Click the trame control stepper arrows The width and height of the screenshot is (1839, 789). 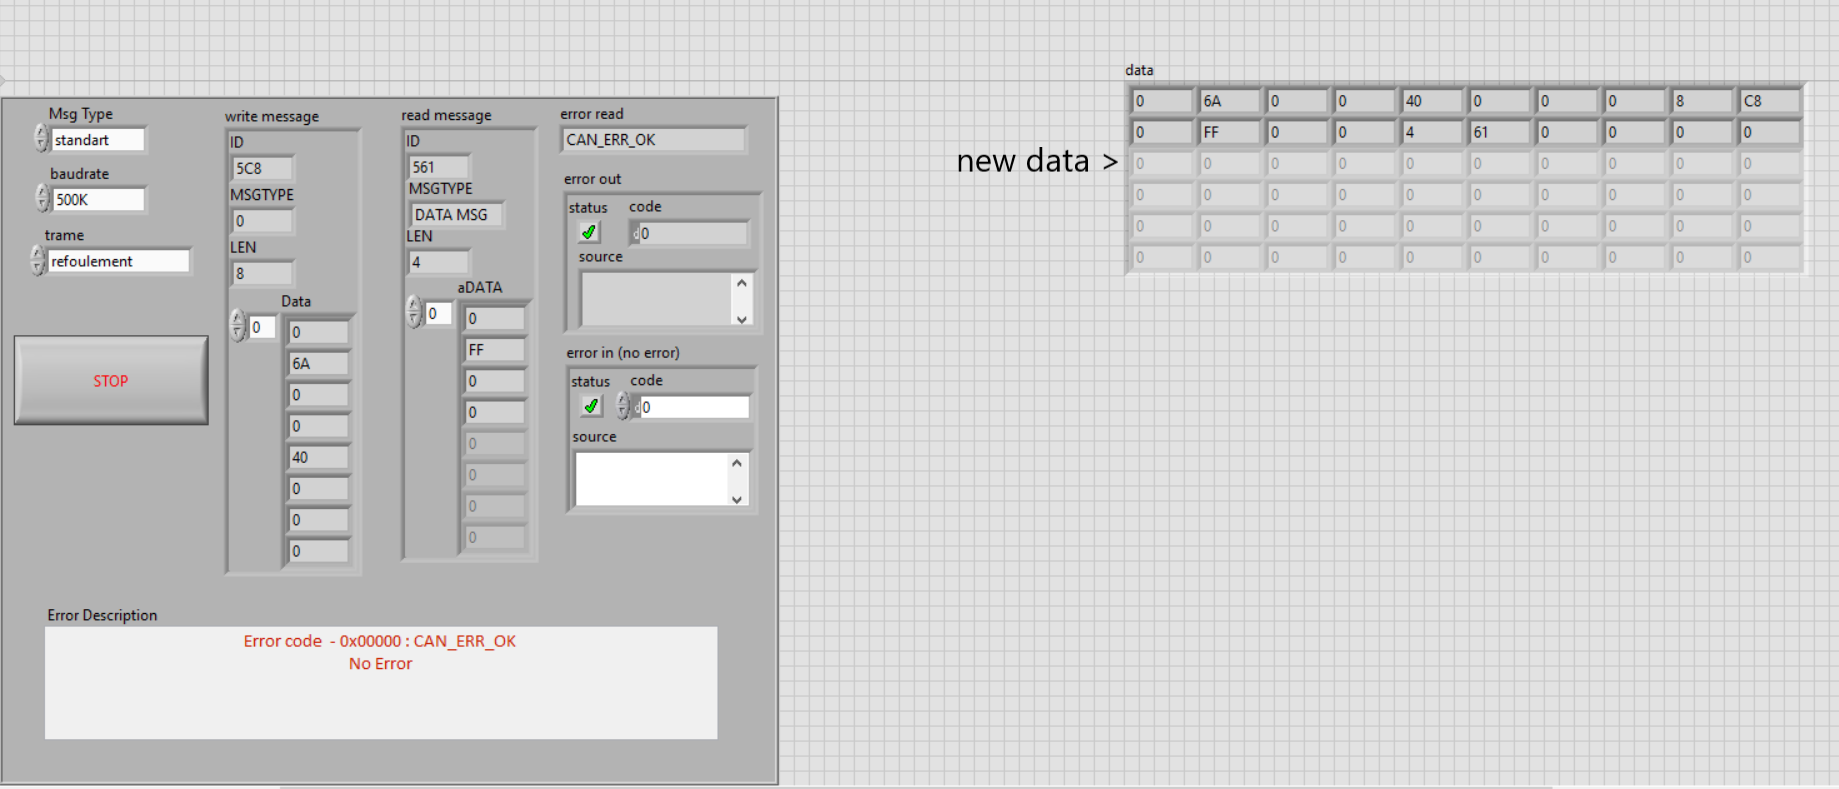tap(38, 261)
